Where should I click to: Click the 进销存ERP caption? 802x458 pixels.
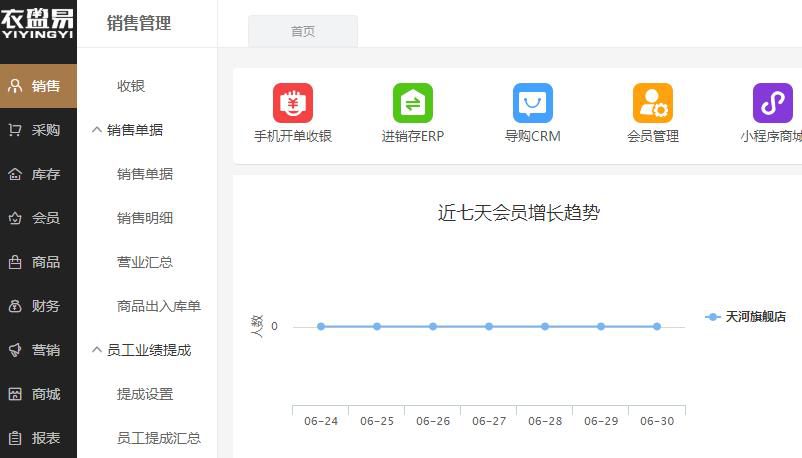click(x=413, y=136)
